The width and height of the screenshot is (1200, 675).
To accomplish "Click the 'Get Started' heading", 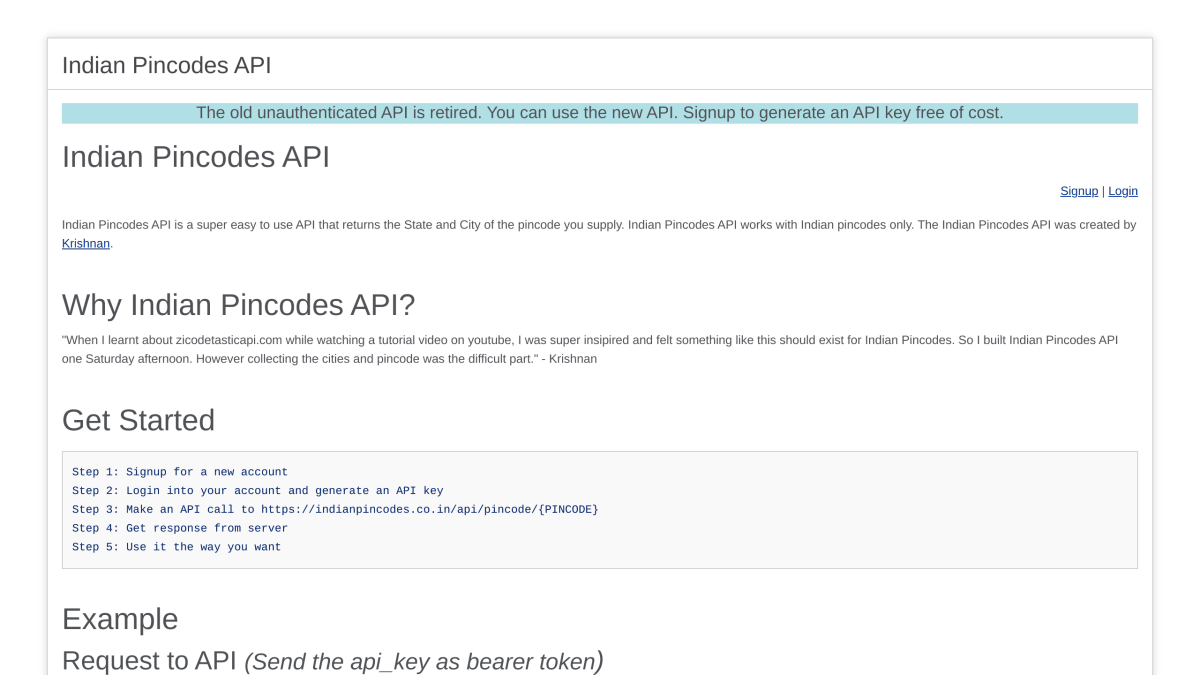I will click(x=138, y=420).
